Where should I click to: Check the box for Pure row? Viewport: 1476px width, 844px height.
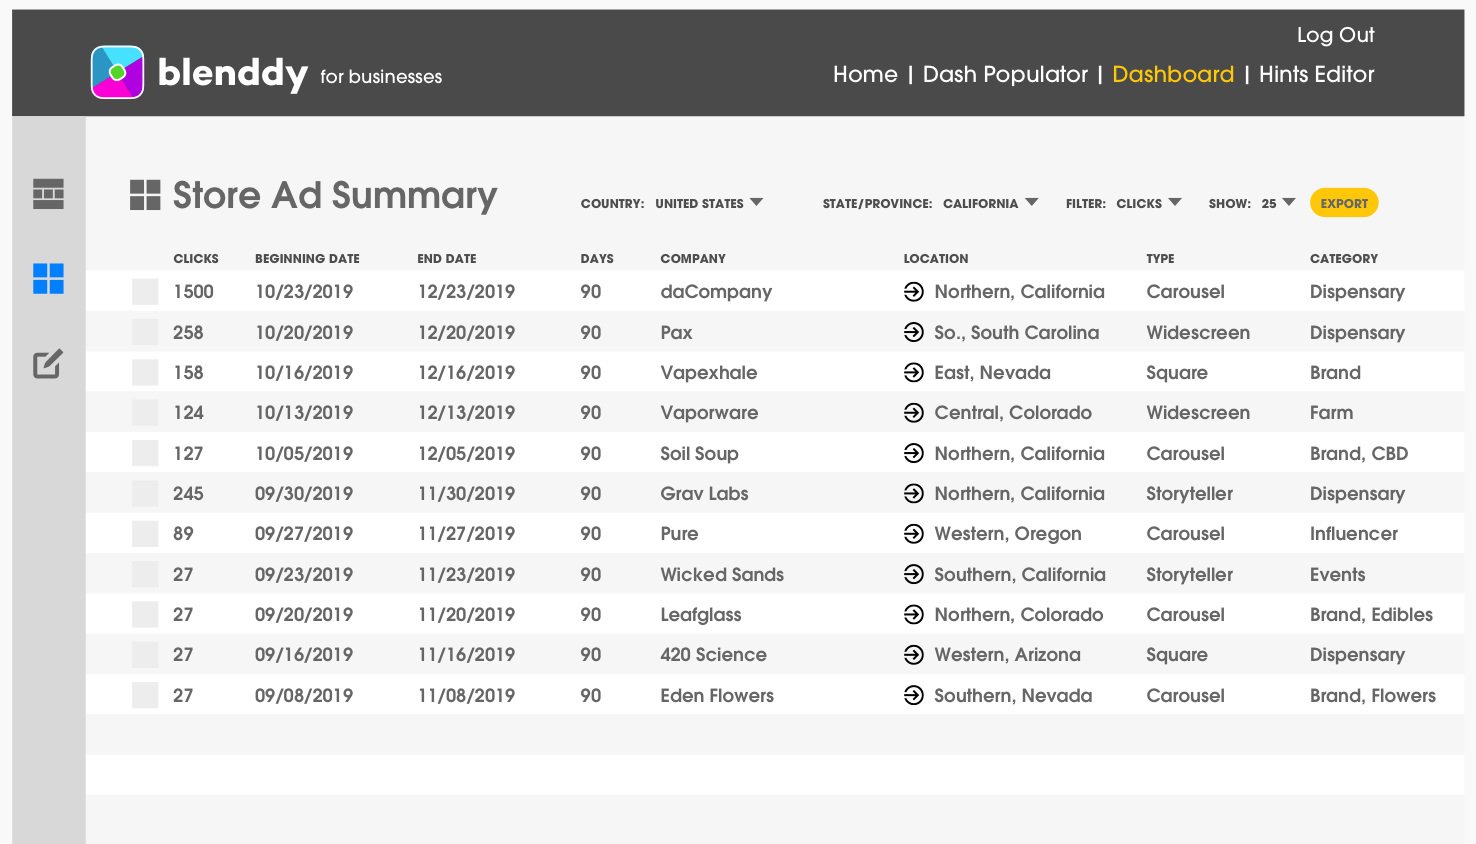[145, 534]
